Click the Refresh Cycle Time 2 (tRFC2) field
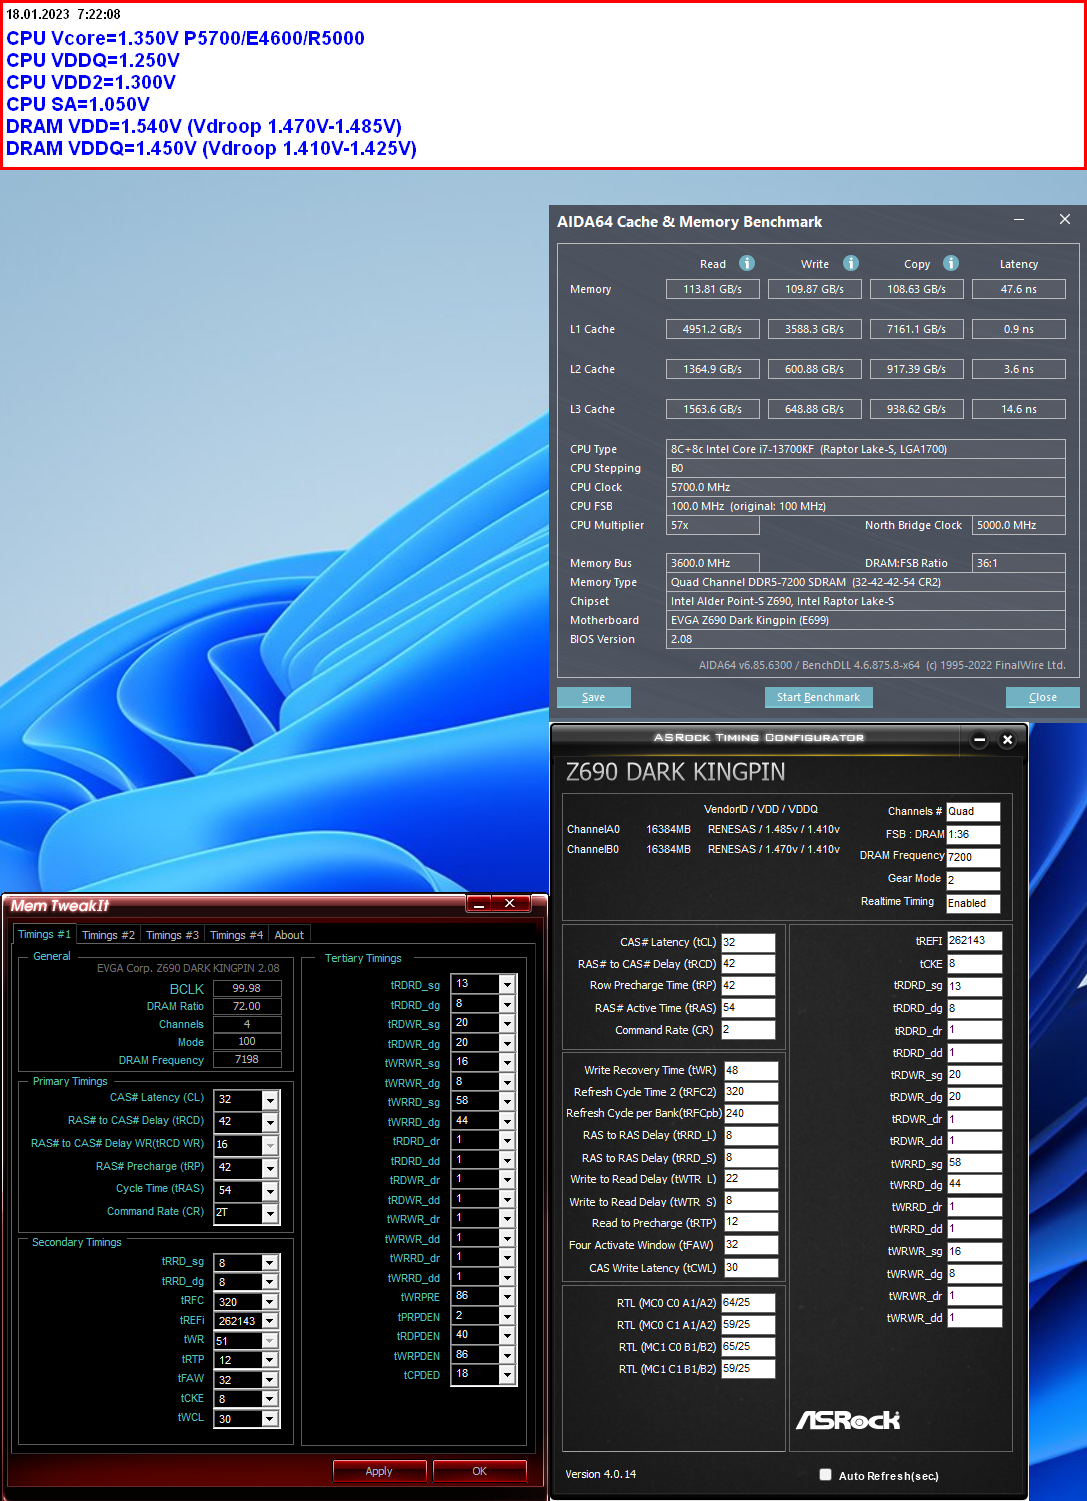Viewport: 1087px width, 1501px height. tap(750, 1092)
